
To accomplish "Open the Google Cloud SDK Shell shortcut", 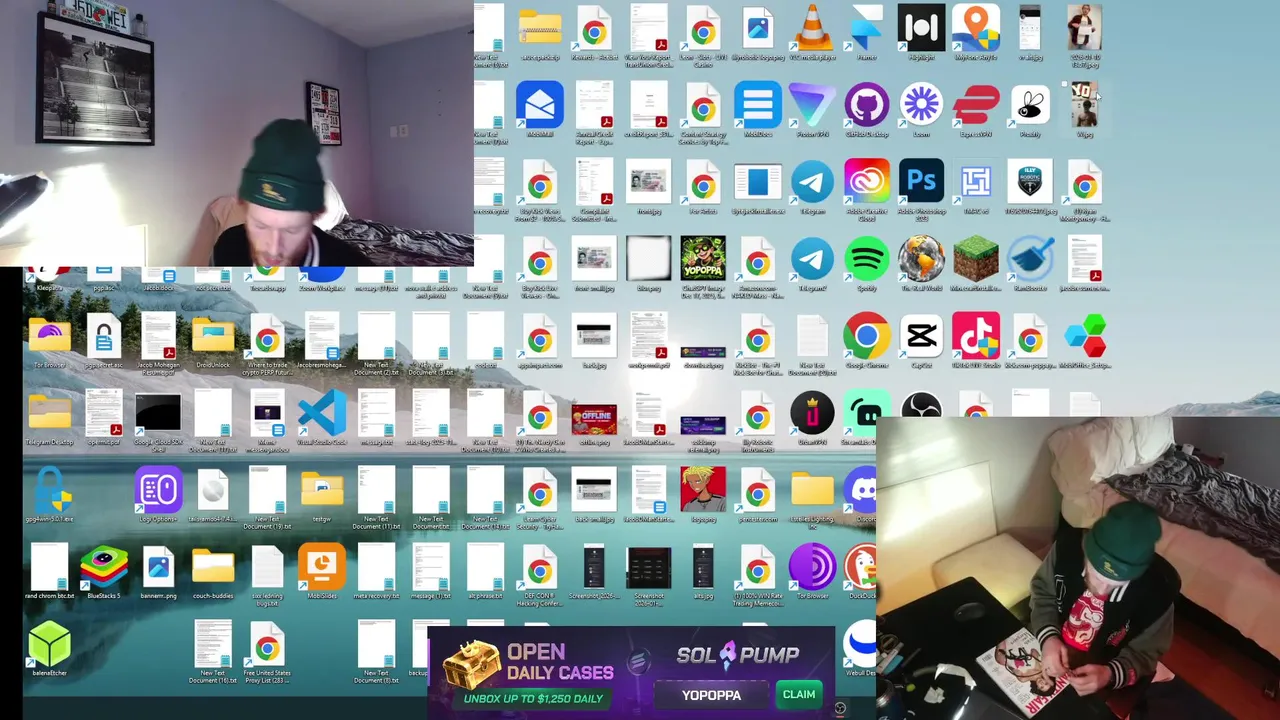I will (x=158, y=414).
